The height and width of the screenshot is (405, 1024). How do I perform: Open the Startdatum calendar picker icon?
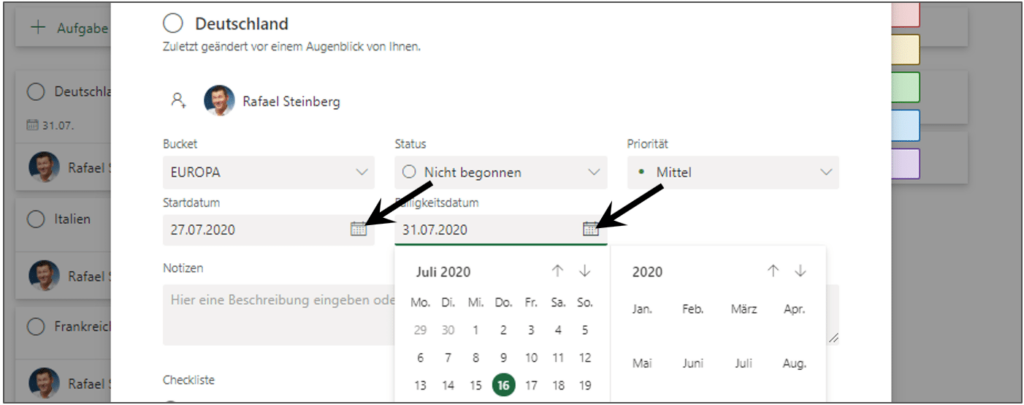coord(358,229)
